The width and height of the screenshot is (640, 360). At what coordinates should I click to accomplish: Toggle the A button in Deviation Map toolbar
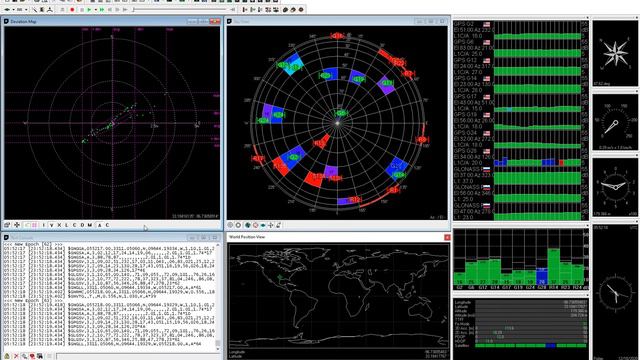[100, 225]
